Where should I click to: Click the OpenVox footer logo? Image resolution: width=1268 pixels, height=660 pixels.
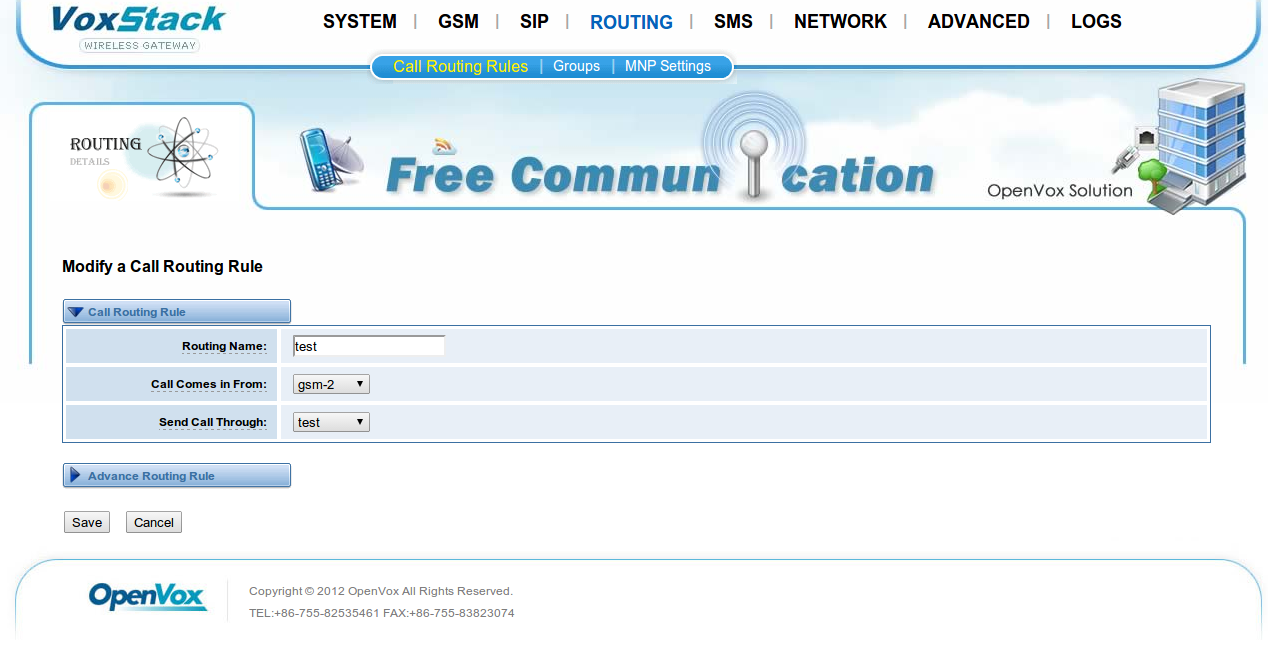coord(147,597)
